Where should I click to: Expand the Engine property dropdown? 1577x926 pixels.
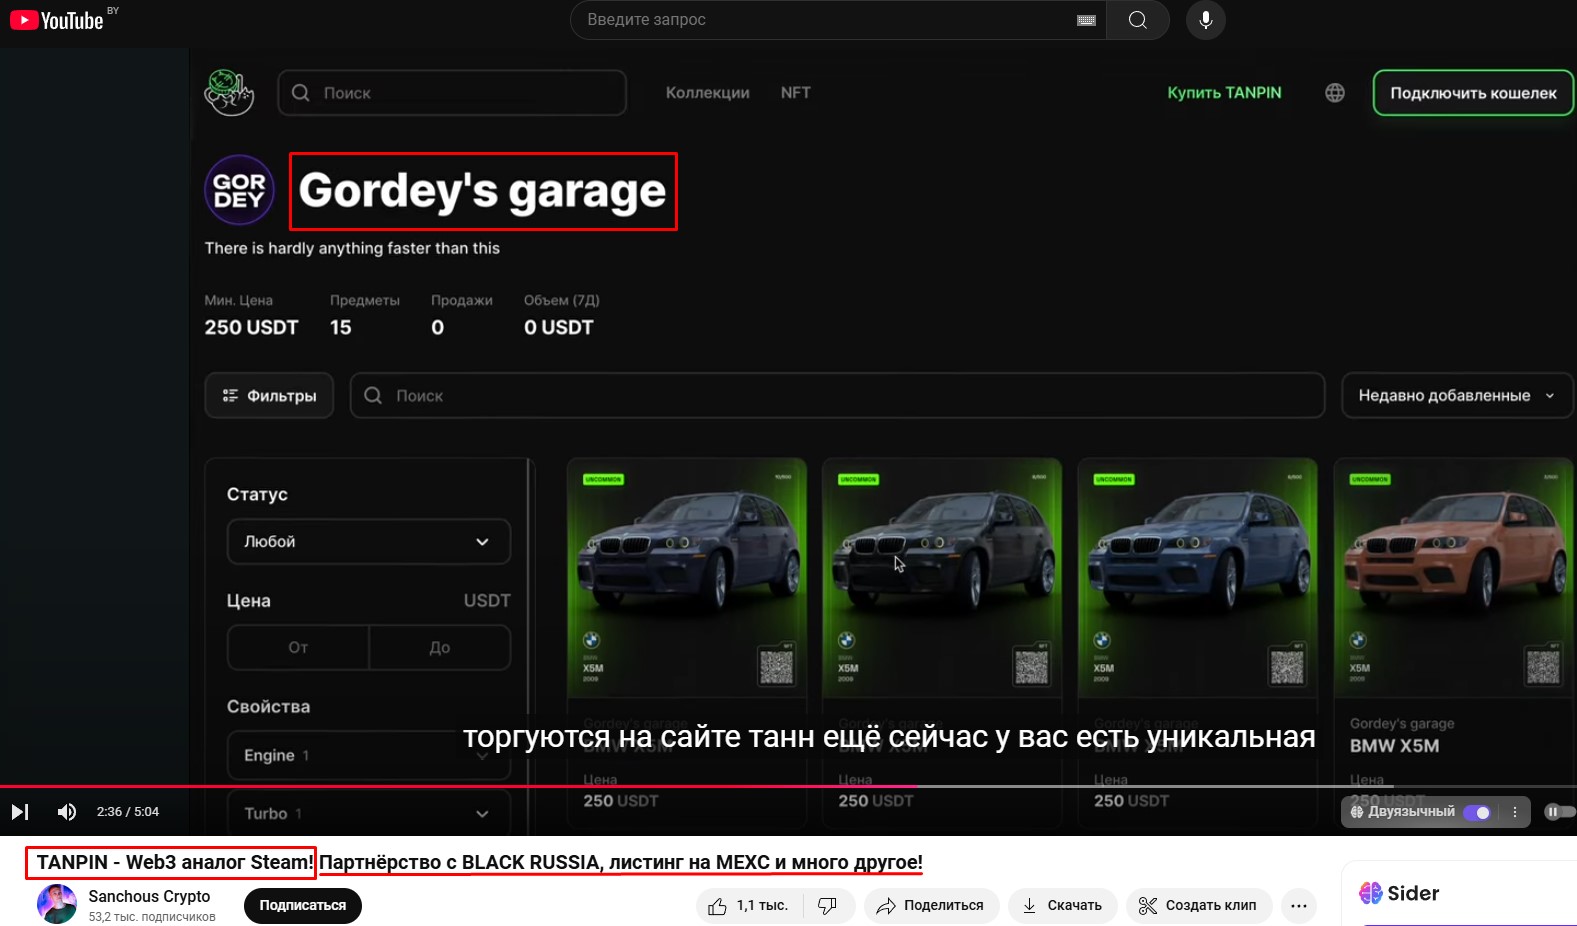(369, 756)
